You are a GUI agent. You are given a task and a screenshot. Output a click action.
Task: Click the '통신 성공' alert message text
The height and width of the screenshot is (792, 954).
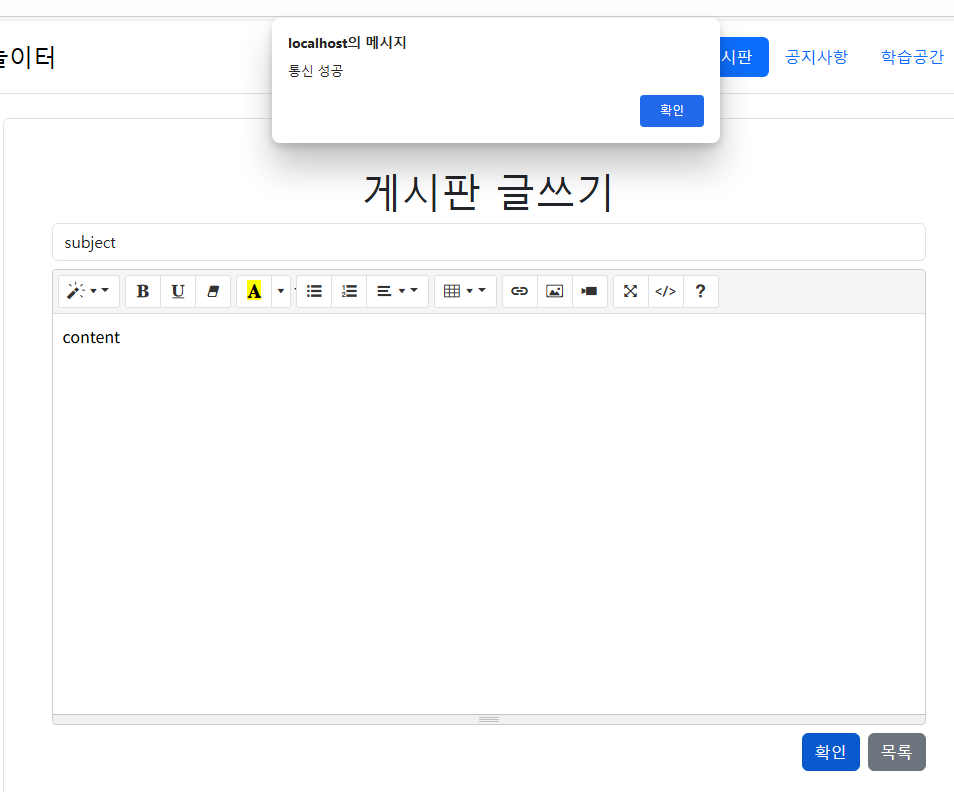[x=315, y=71]
